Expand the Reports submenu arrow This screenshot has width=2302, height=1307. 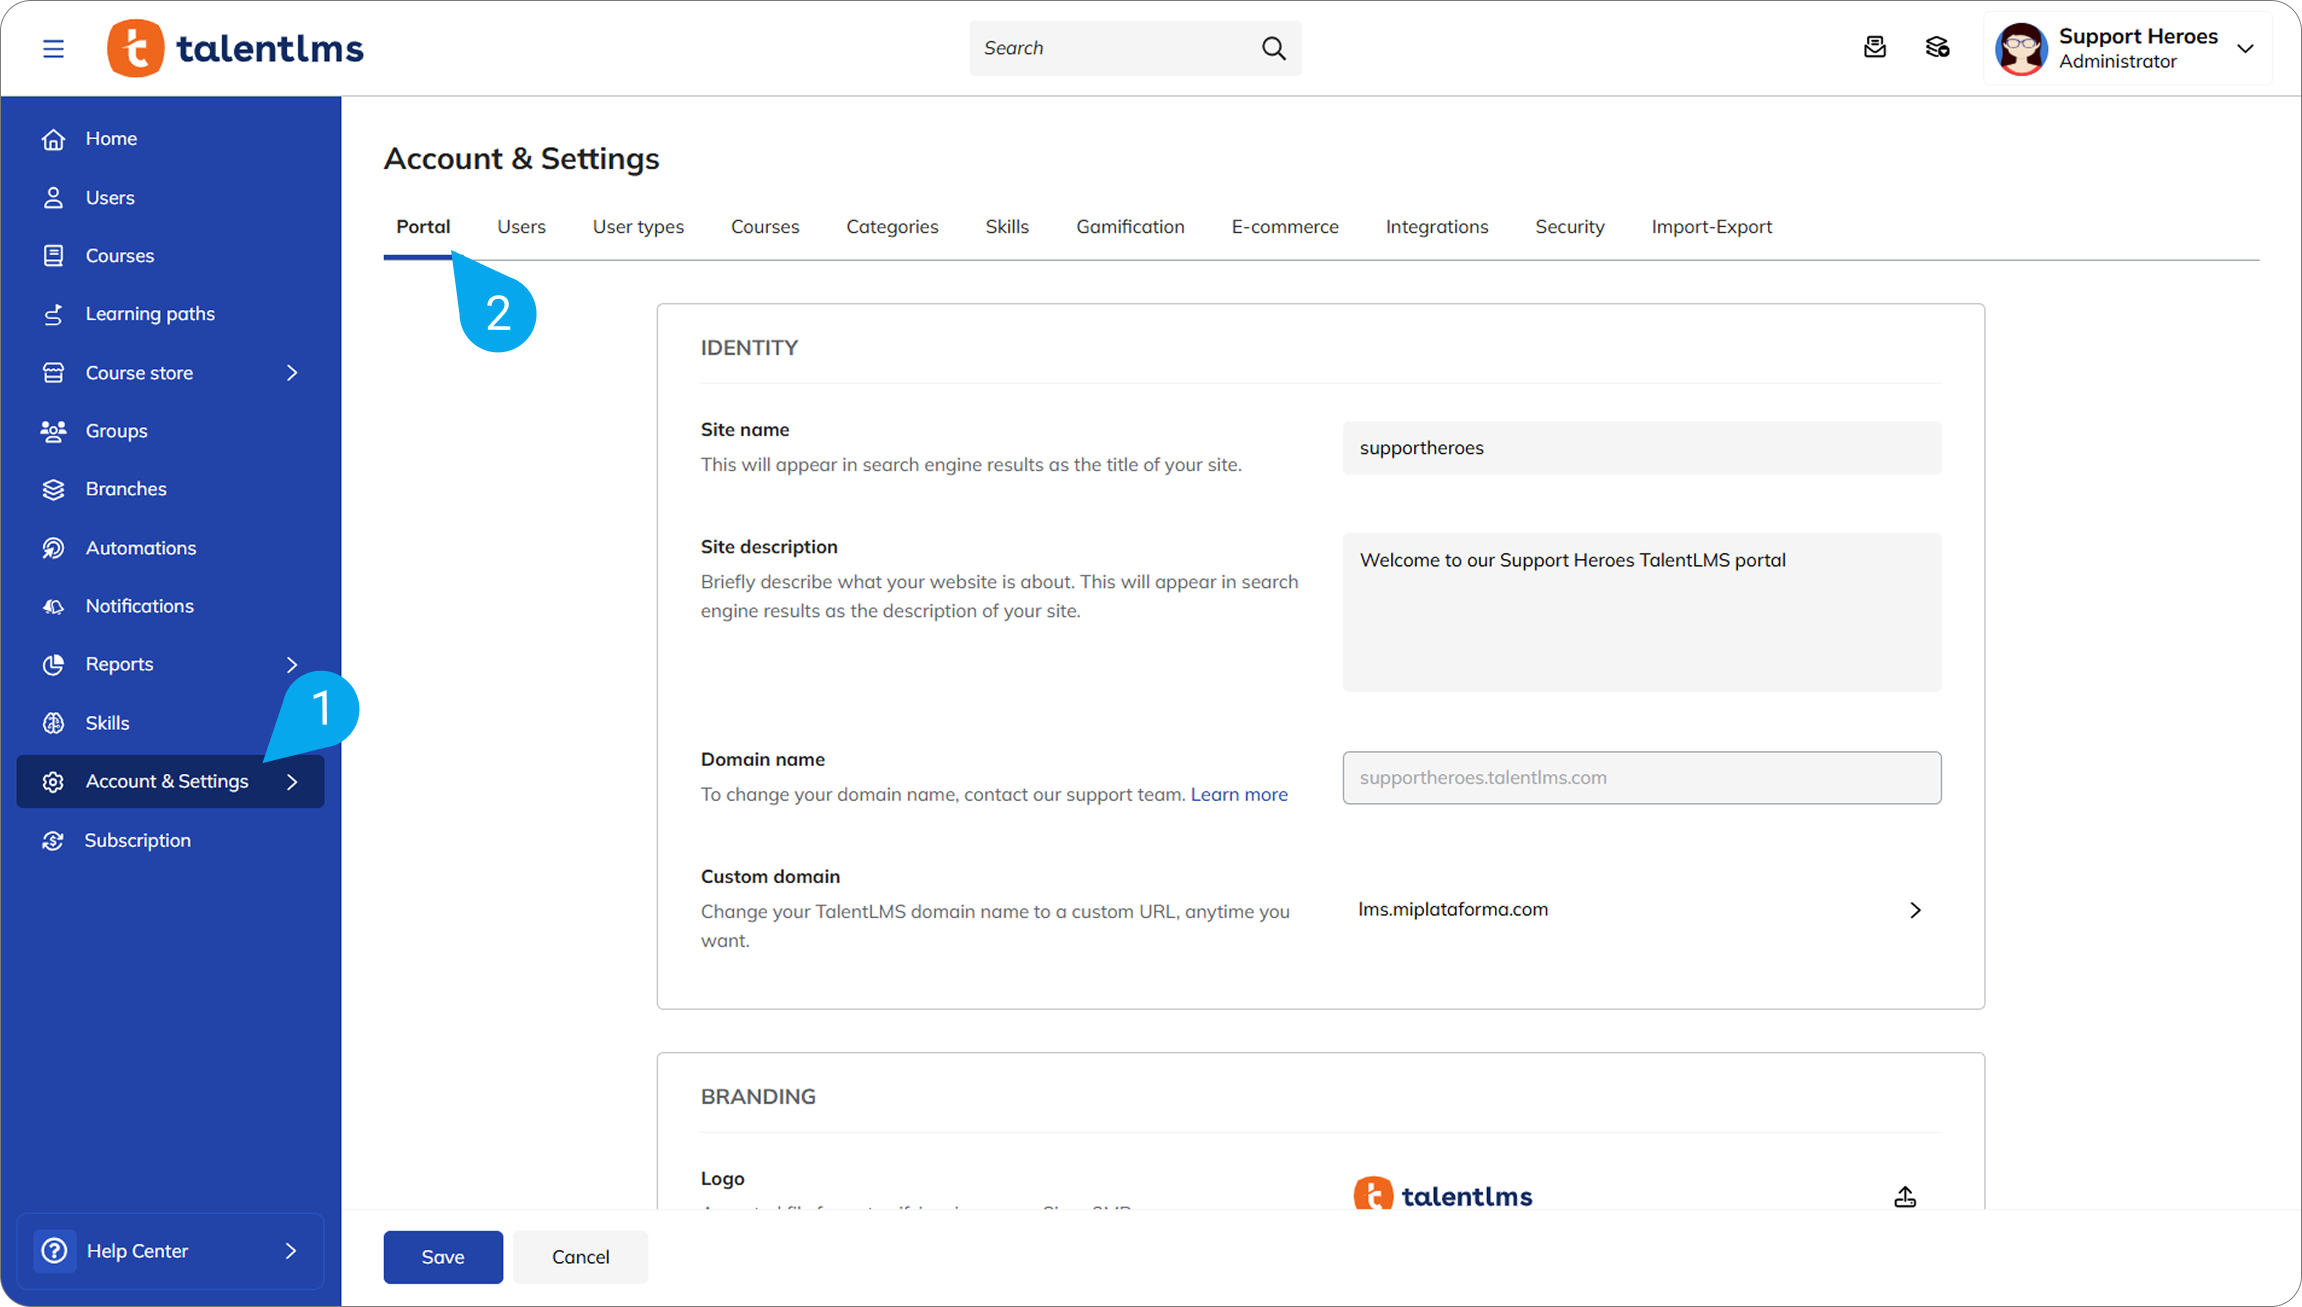[x=292, y=664]
